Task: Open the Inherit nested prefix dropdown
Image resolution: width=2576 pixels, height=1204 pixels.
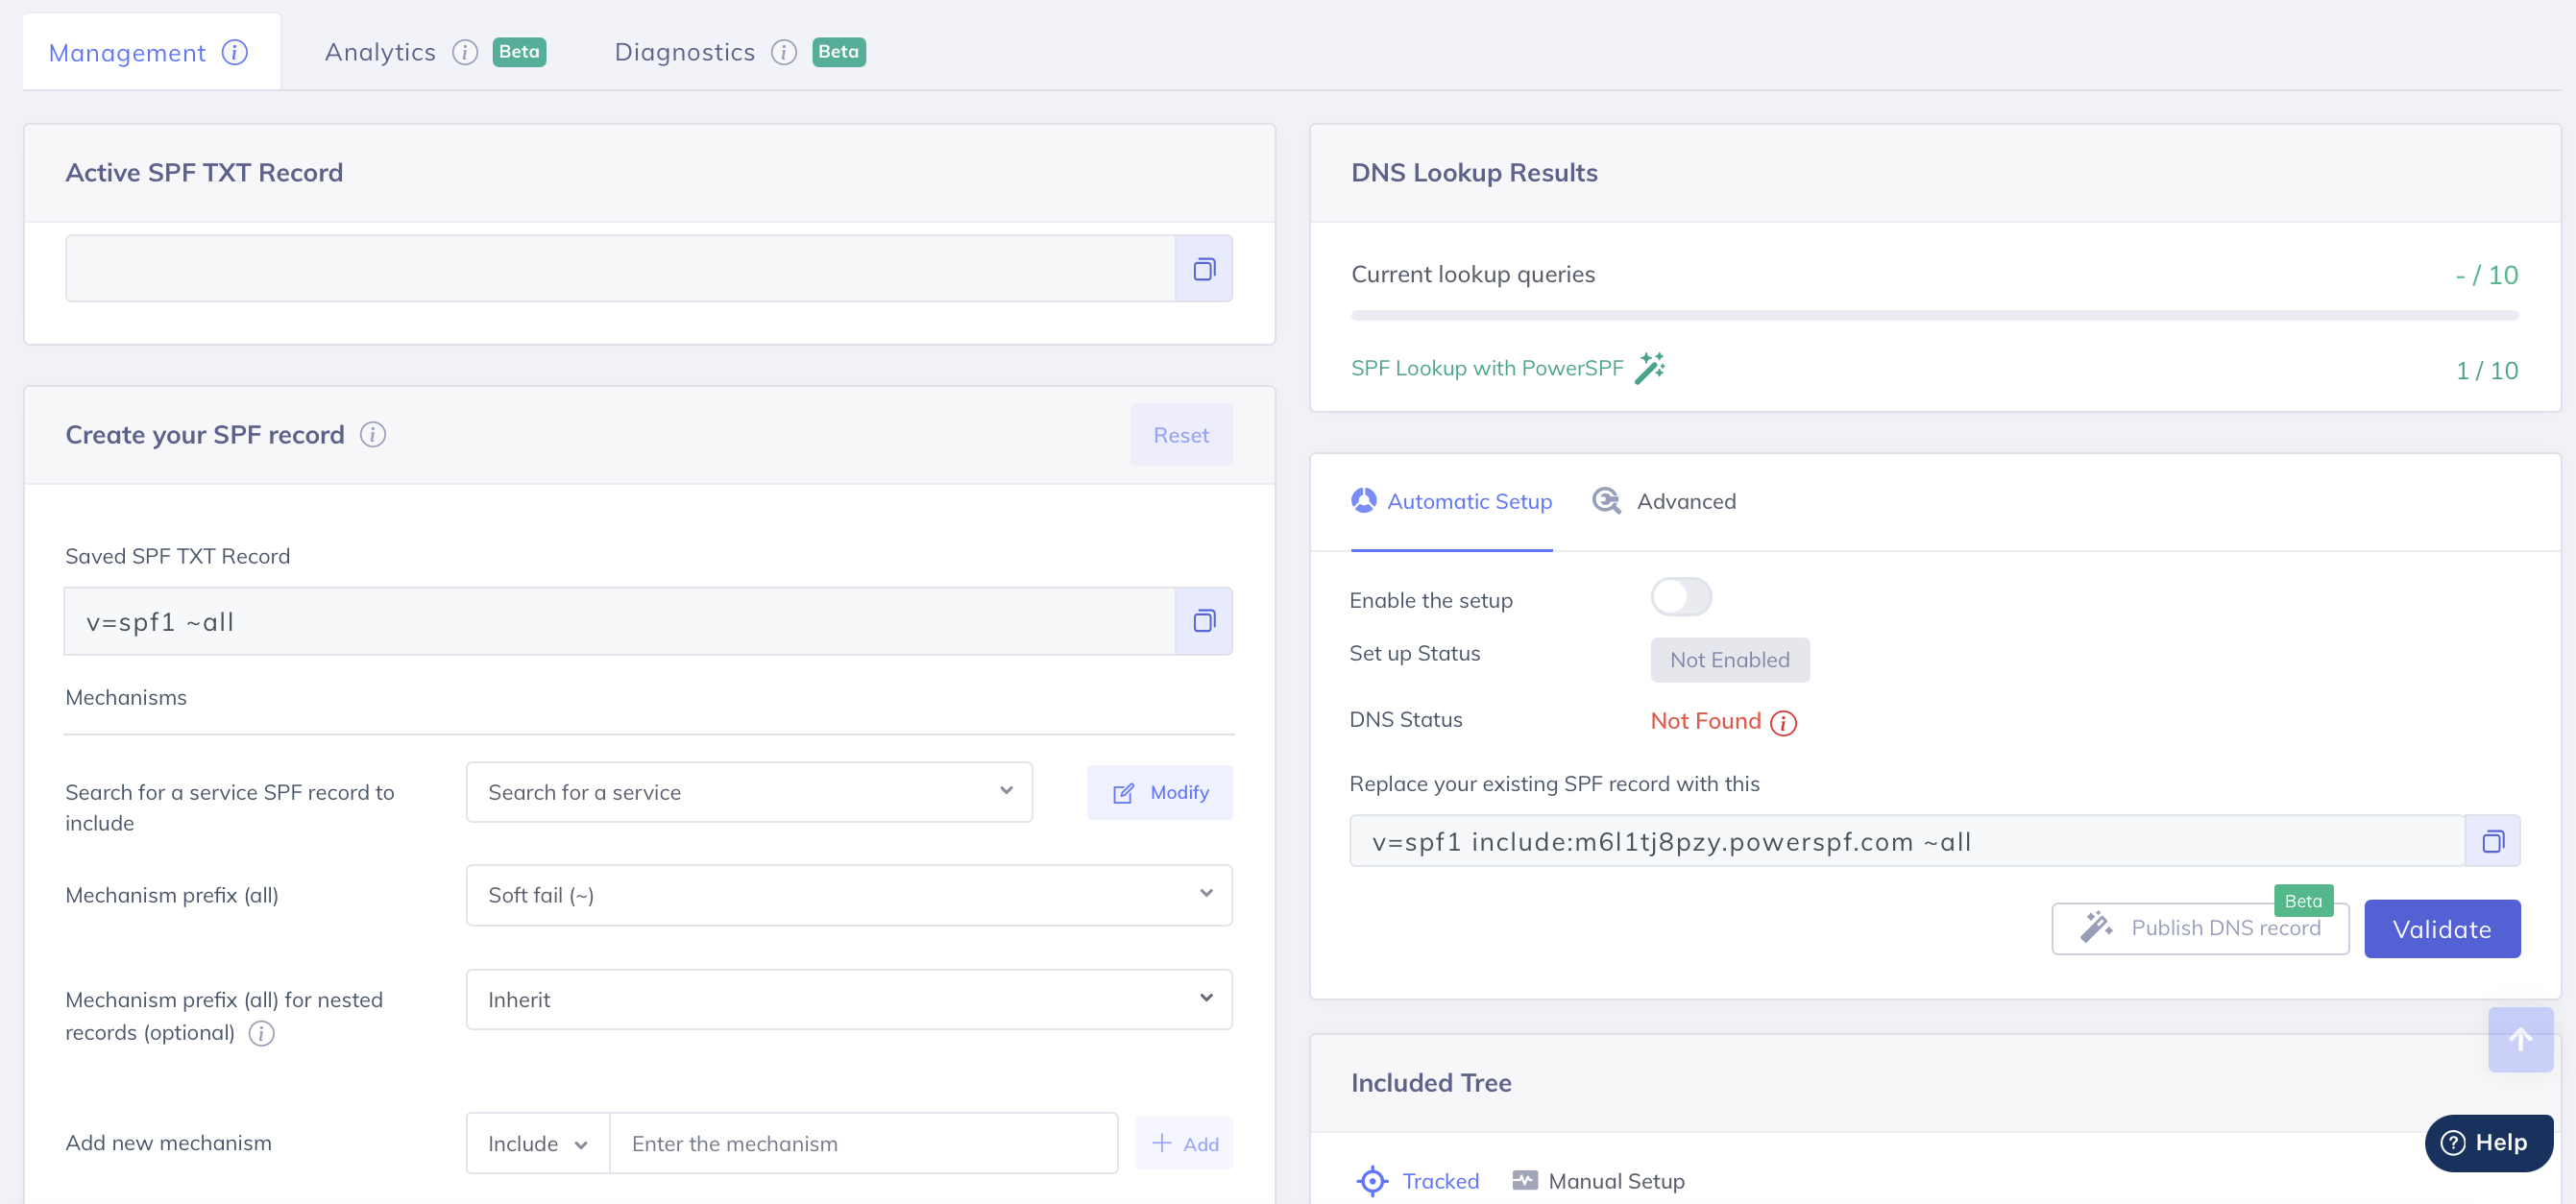Action: [848, 999]
